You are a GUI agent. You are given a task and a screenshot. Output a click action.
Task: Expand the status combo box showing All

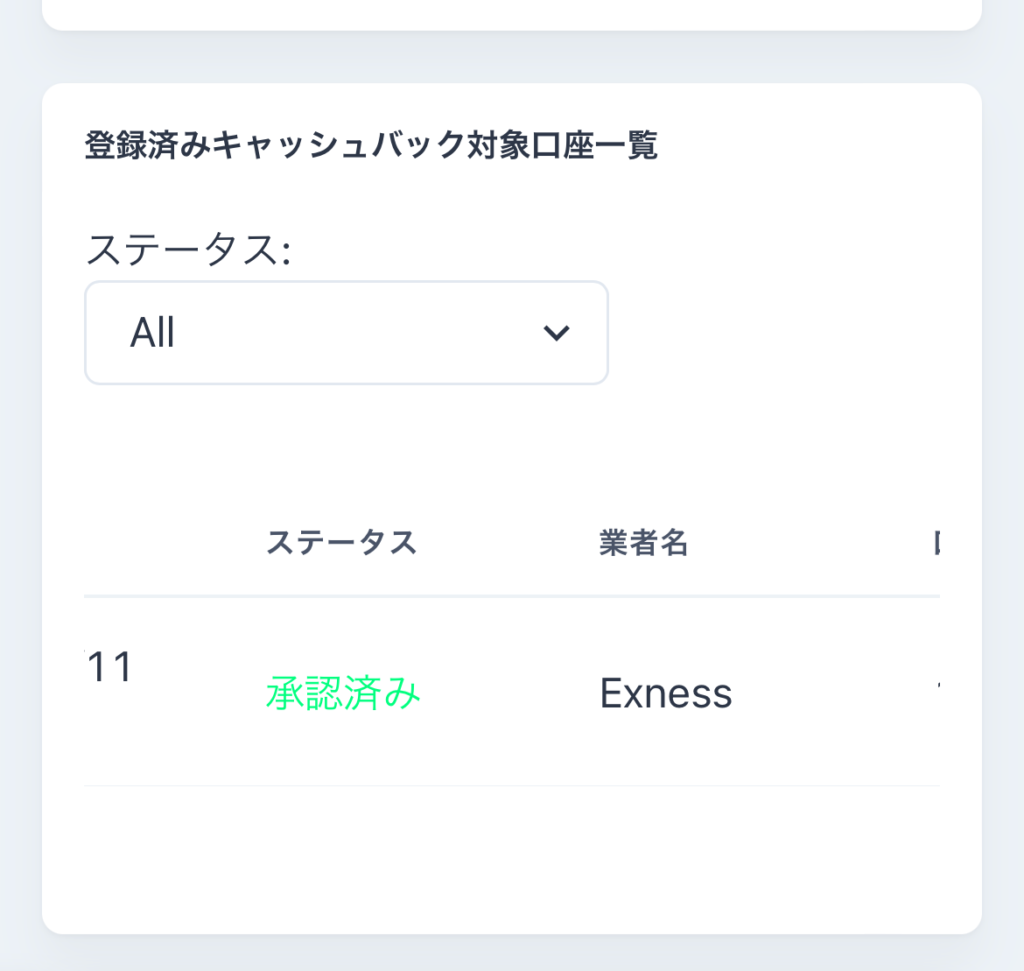[345, 332]
